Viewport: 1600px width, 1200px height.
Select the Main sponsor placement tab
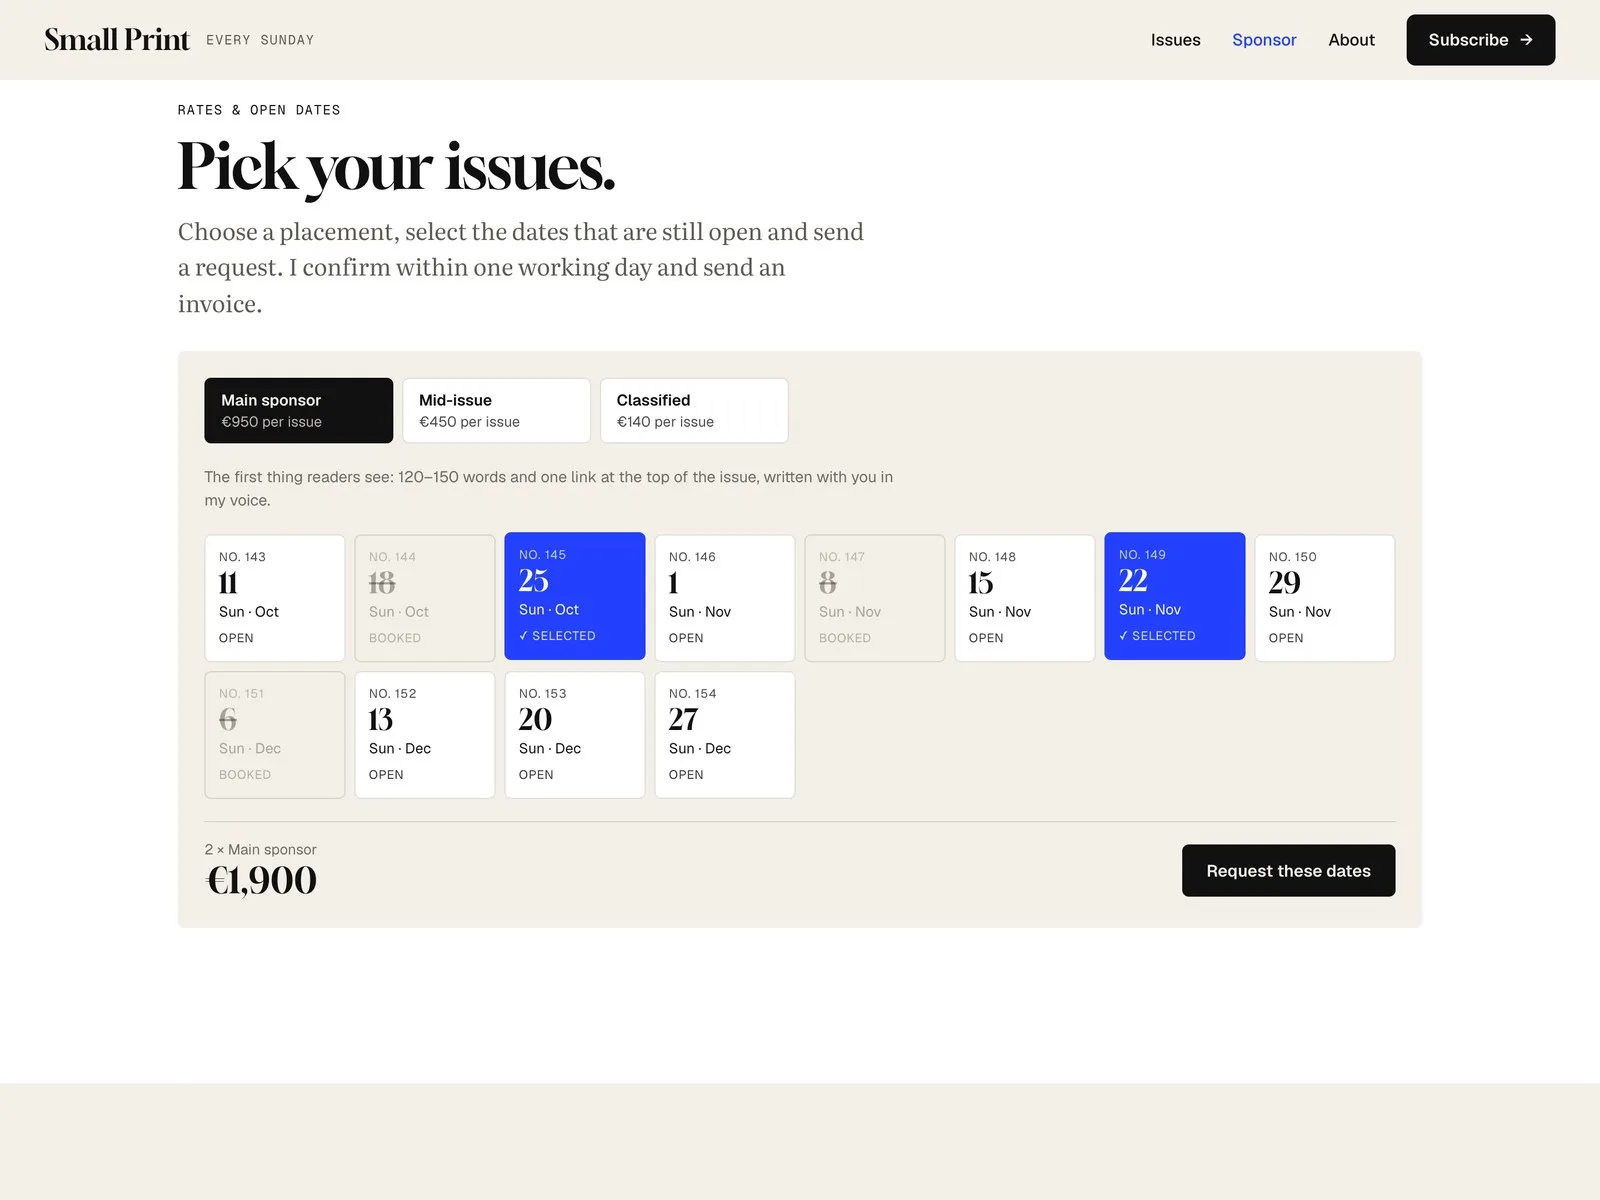298,410
